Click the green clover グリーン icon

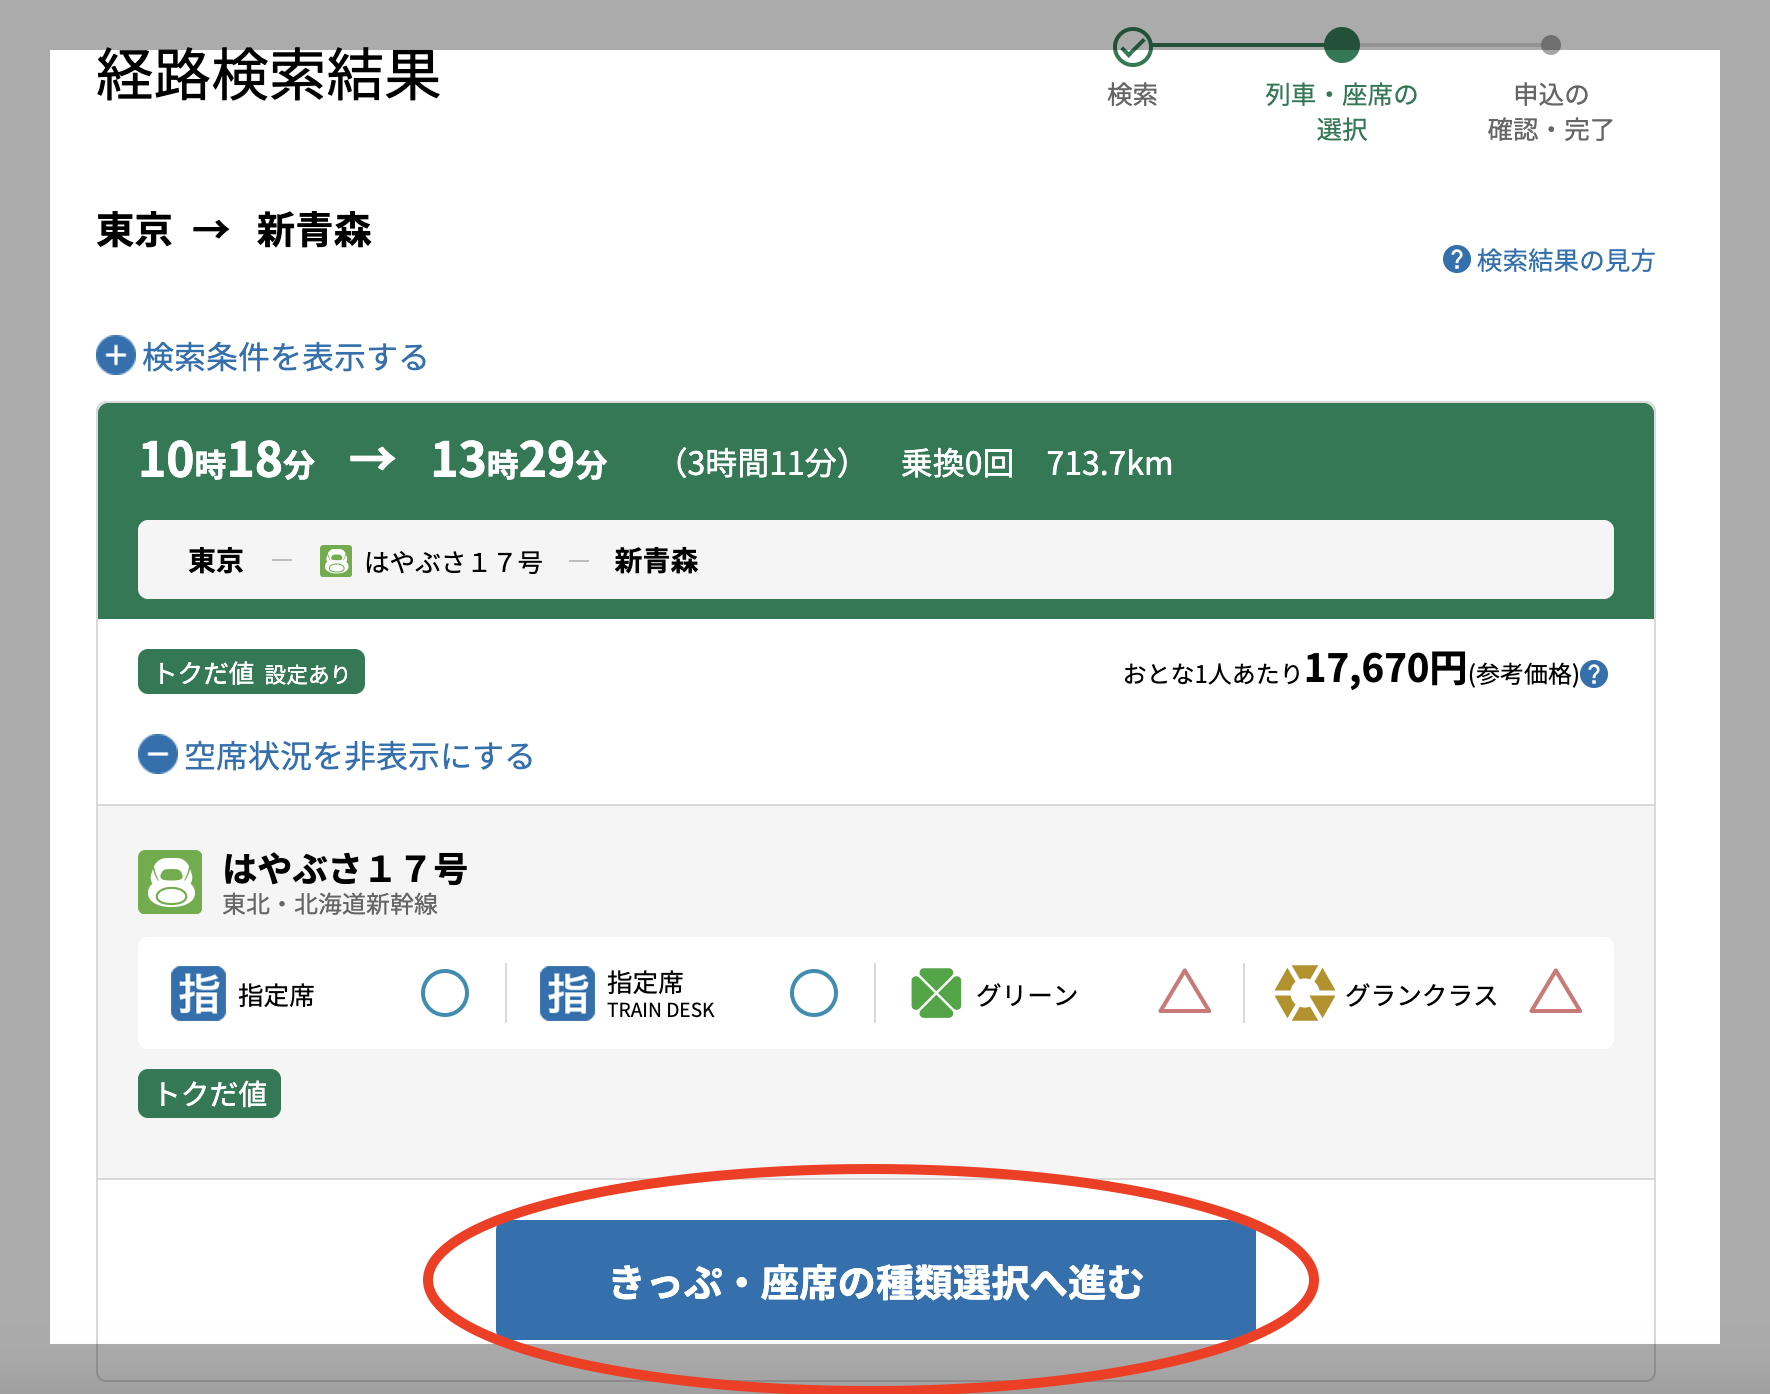click(936, 993)
